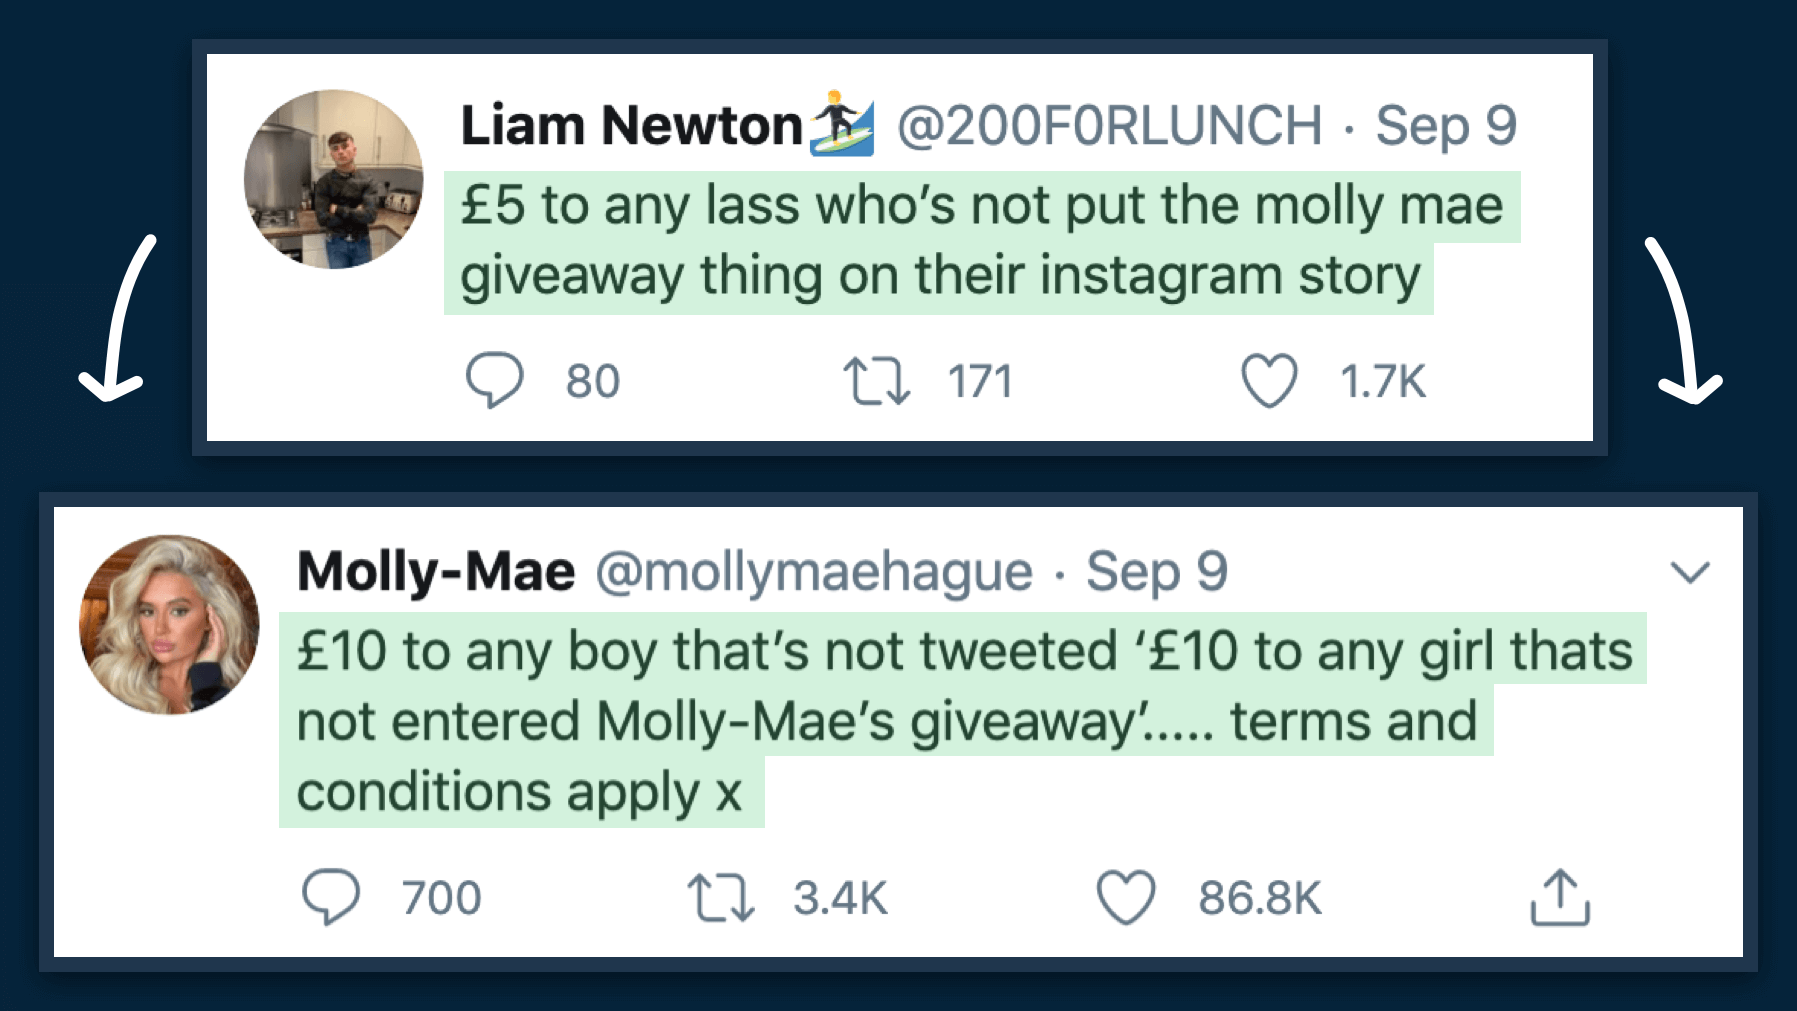Click the 86.8K likes count
1797x1011 pixels.
coord(1260,898)
